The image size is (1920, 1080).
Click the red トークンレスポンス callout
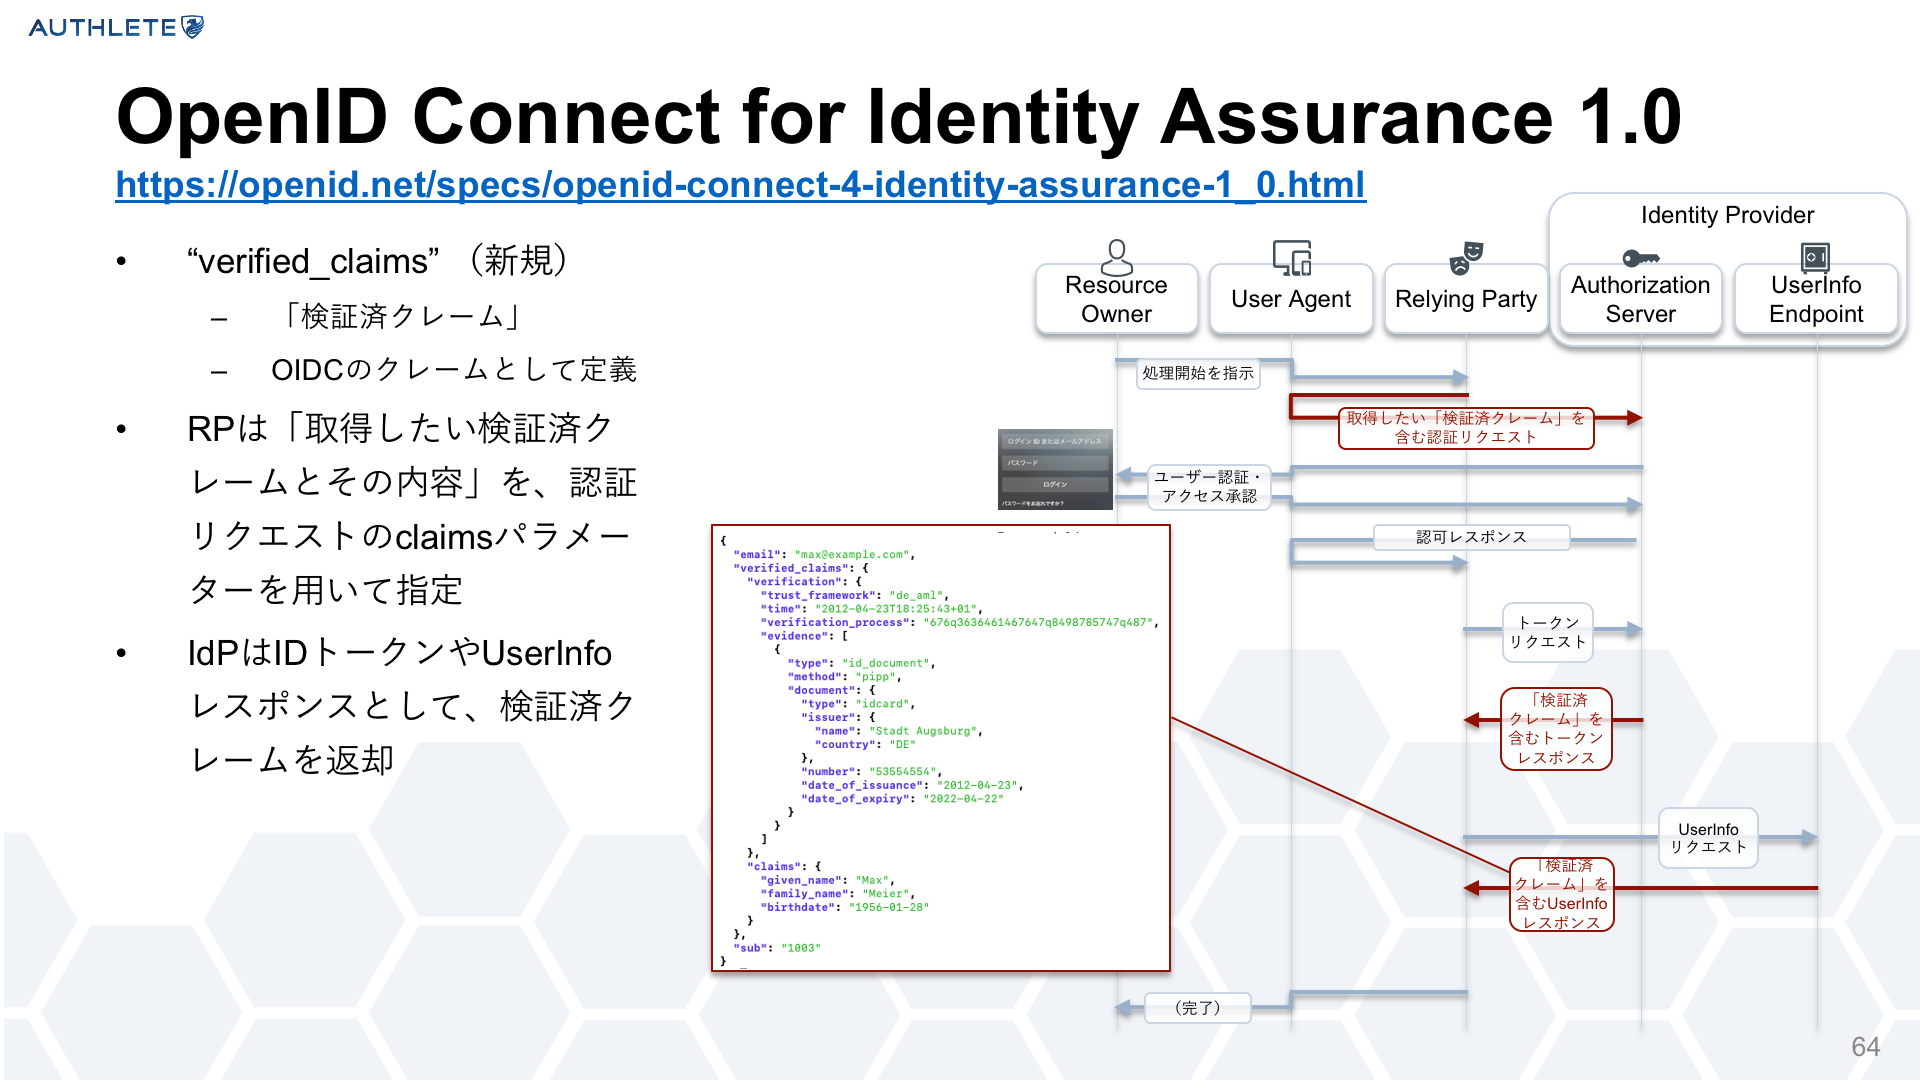(1556, 729)
